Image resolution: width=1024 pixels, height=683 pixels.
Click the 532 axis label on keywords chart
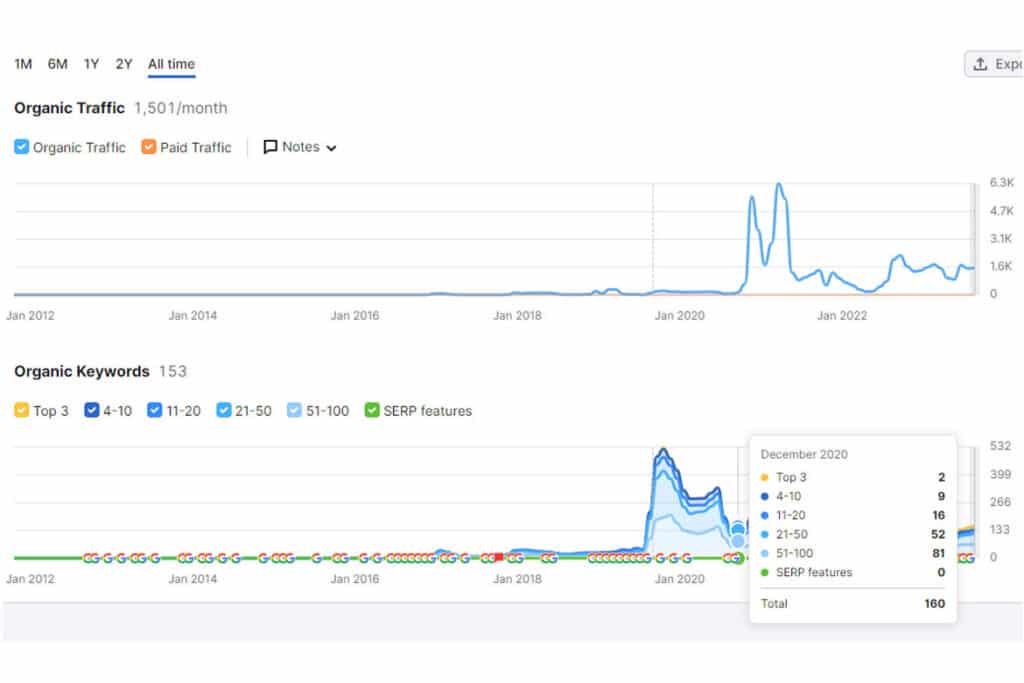[1000, 446]
